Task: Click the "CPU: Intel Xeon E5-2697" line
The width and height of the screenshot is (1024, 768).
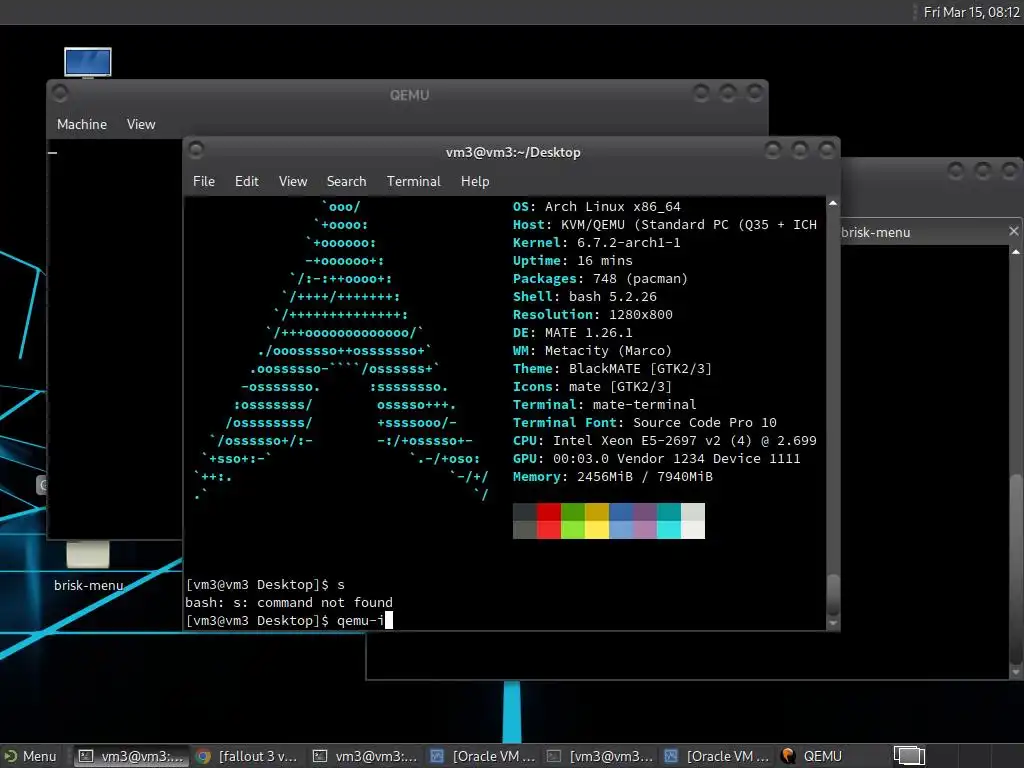Action: tap(665, 441)
